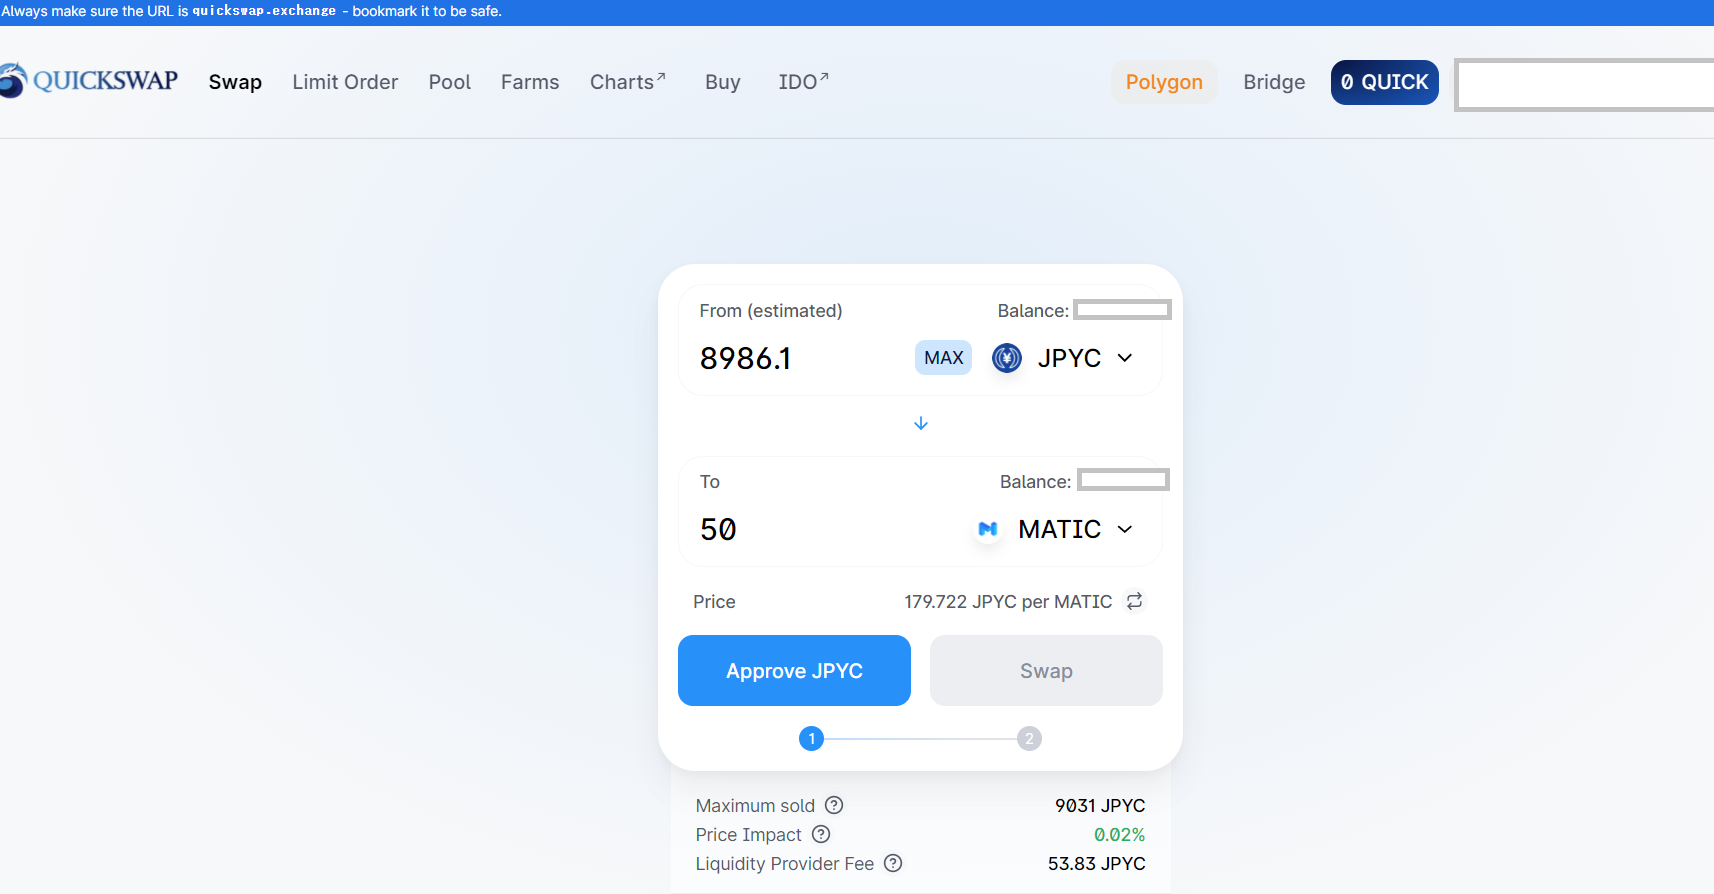Click the quickswap.exchange URL banner text
This screenshot has height=894, width=1714.
coord(264,11)
